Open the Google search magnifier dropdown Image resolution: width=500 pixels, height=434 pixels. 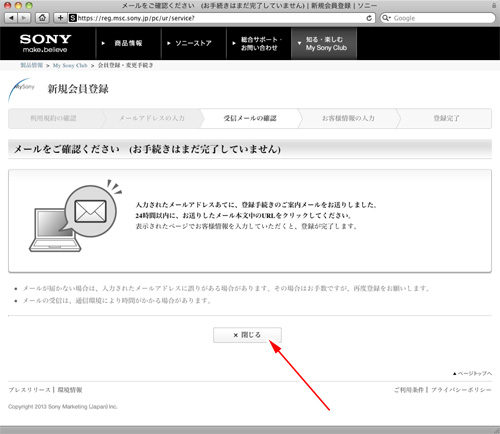coord(387,18)
